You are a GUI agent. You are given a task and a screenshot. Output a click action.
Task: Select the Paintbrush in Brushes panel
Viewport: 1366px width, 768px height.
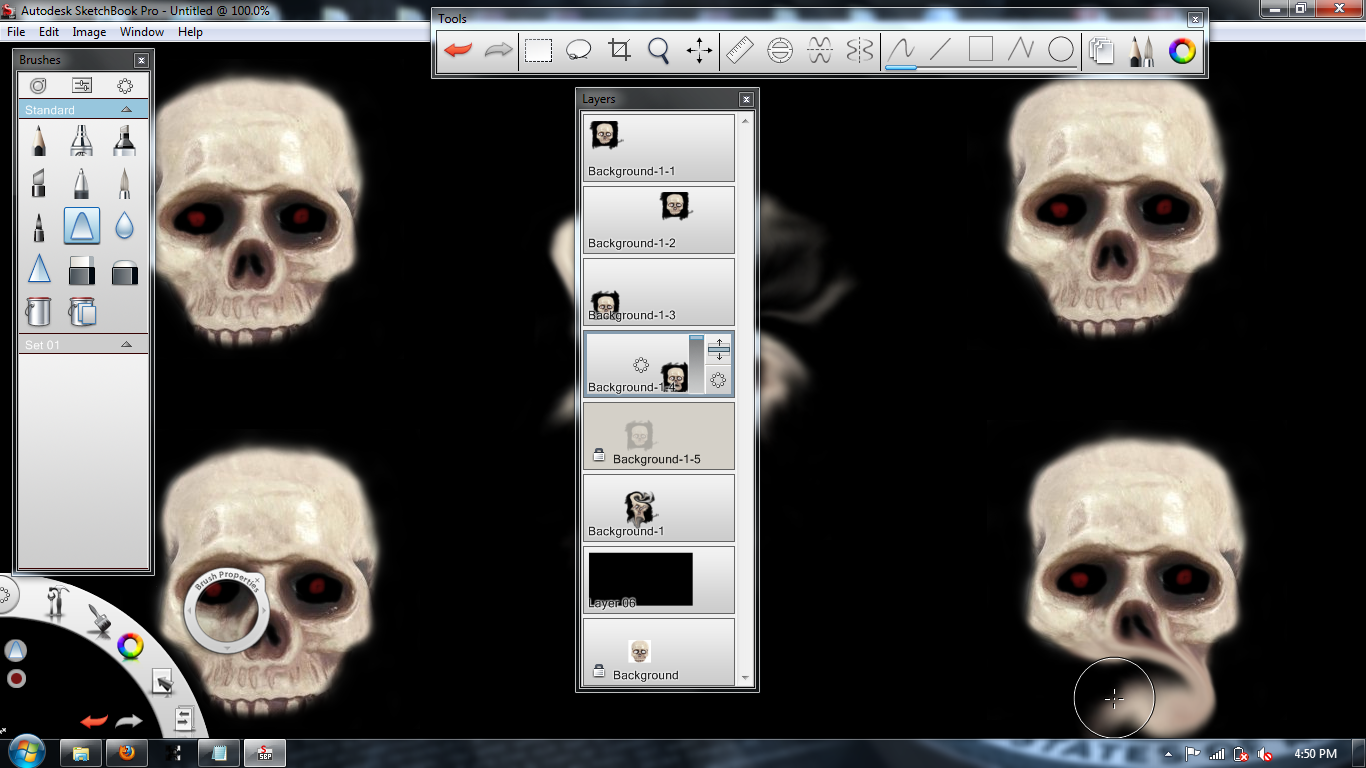point(124,183)
